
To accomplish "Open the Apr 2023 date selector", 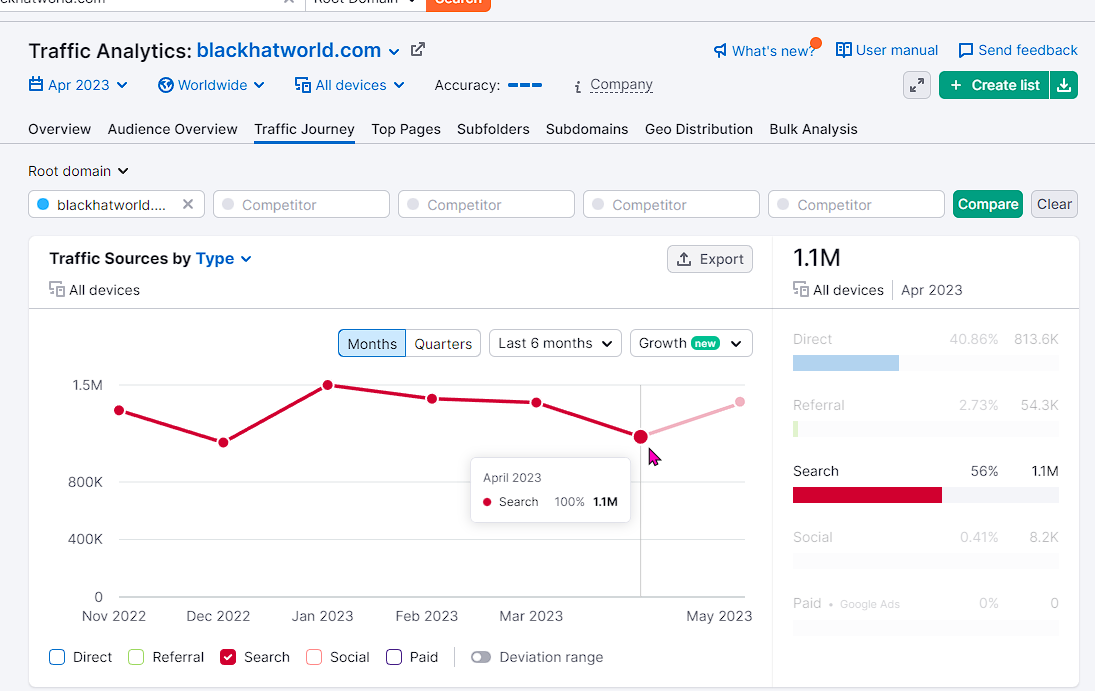I will (78, 85).
